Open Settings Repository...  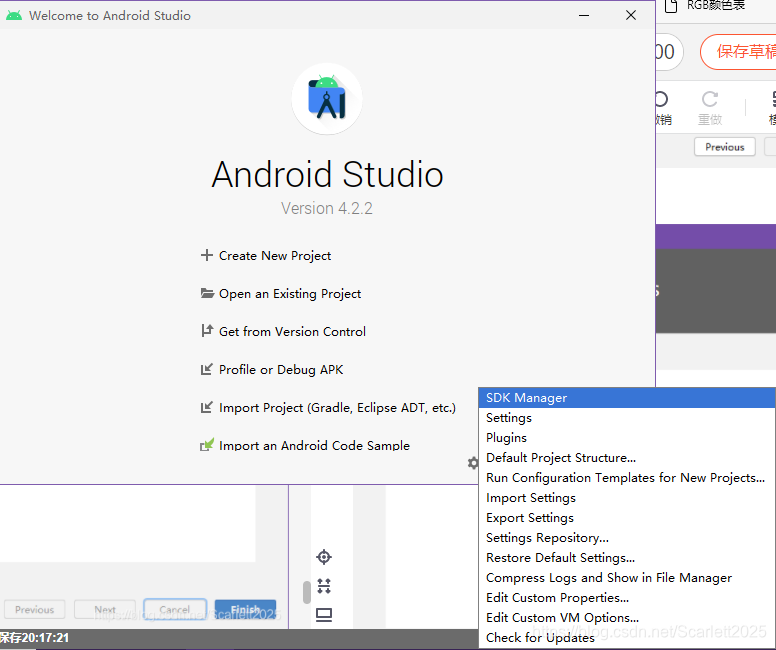click(x=627, y=538)
